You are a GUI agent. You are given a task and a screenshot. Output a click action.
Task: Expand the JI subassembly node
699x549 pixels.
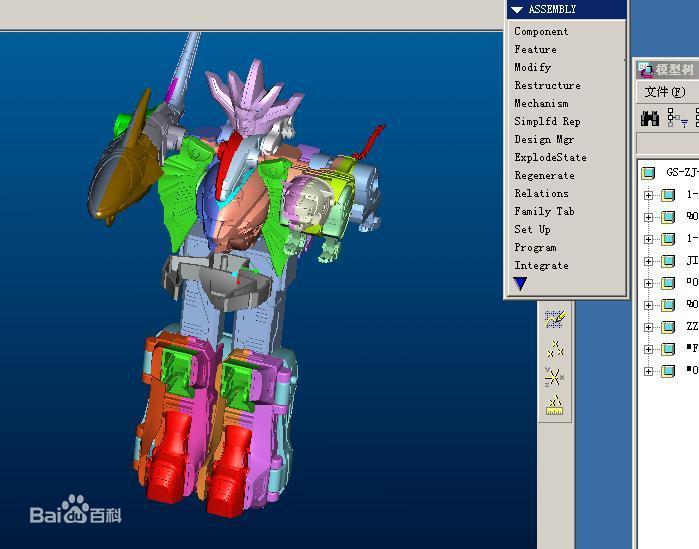click(649, 261)
